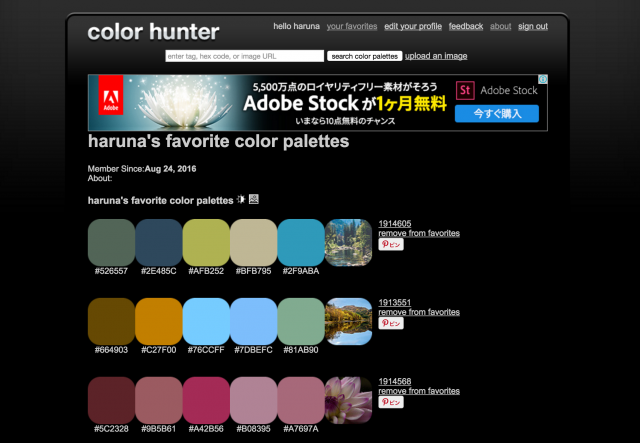Click the light mode sun icon
The height and width of the screenshot is (443, 640).
[240, 199]
